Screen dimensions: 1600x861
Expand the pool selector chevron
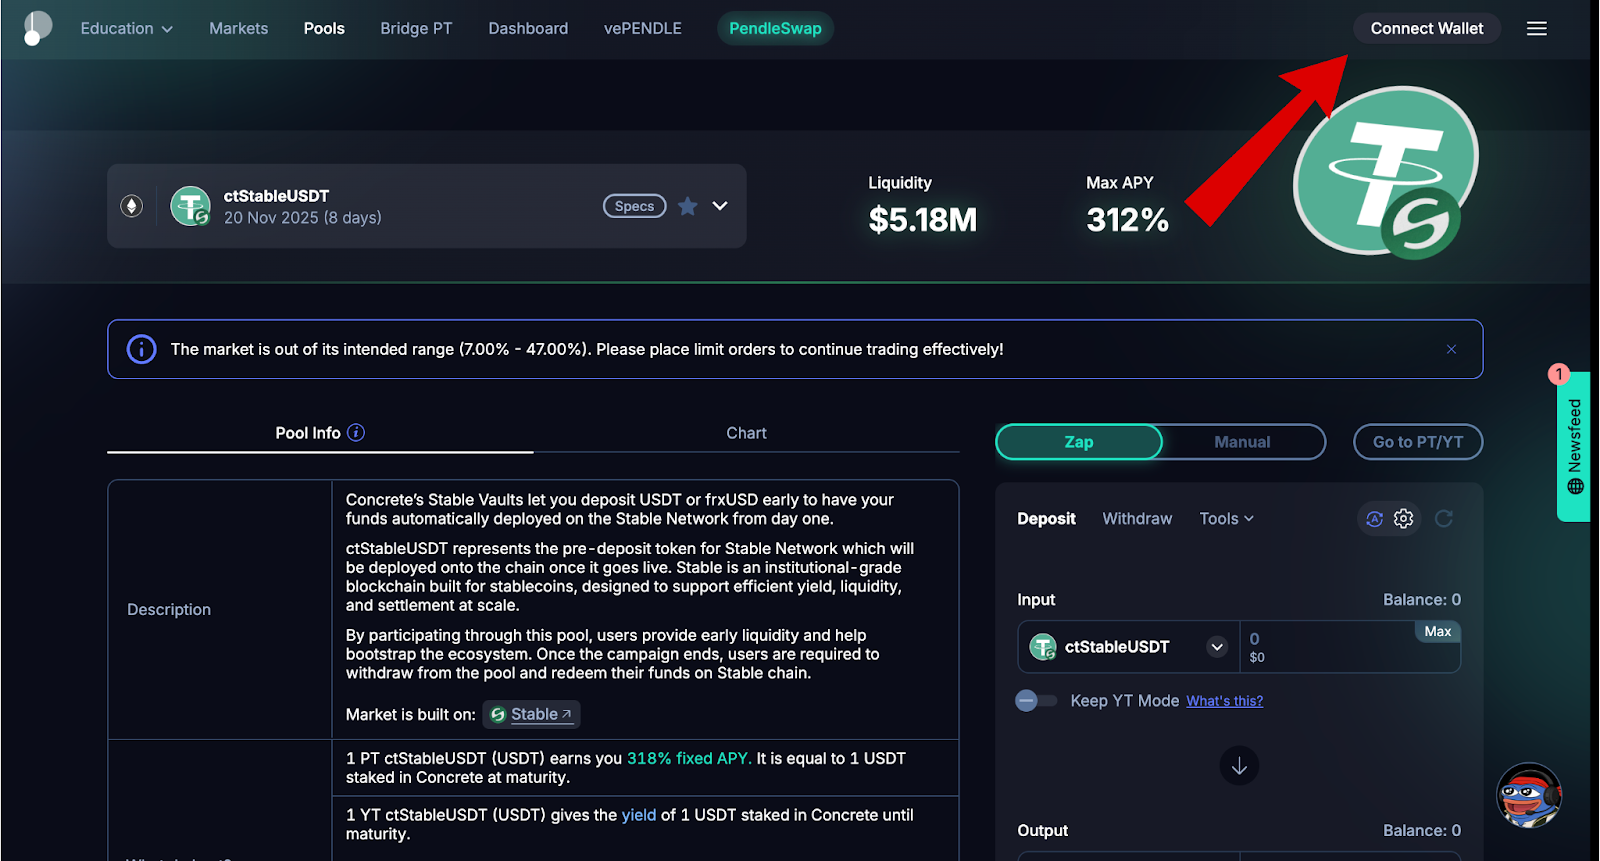[x=720, y=206]
